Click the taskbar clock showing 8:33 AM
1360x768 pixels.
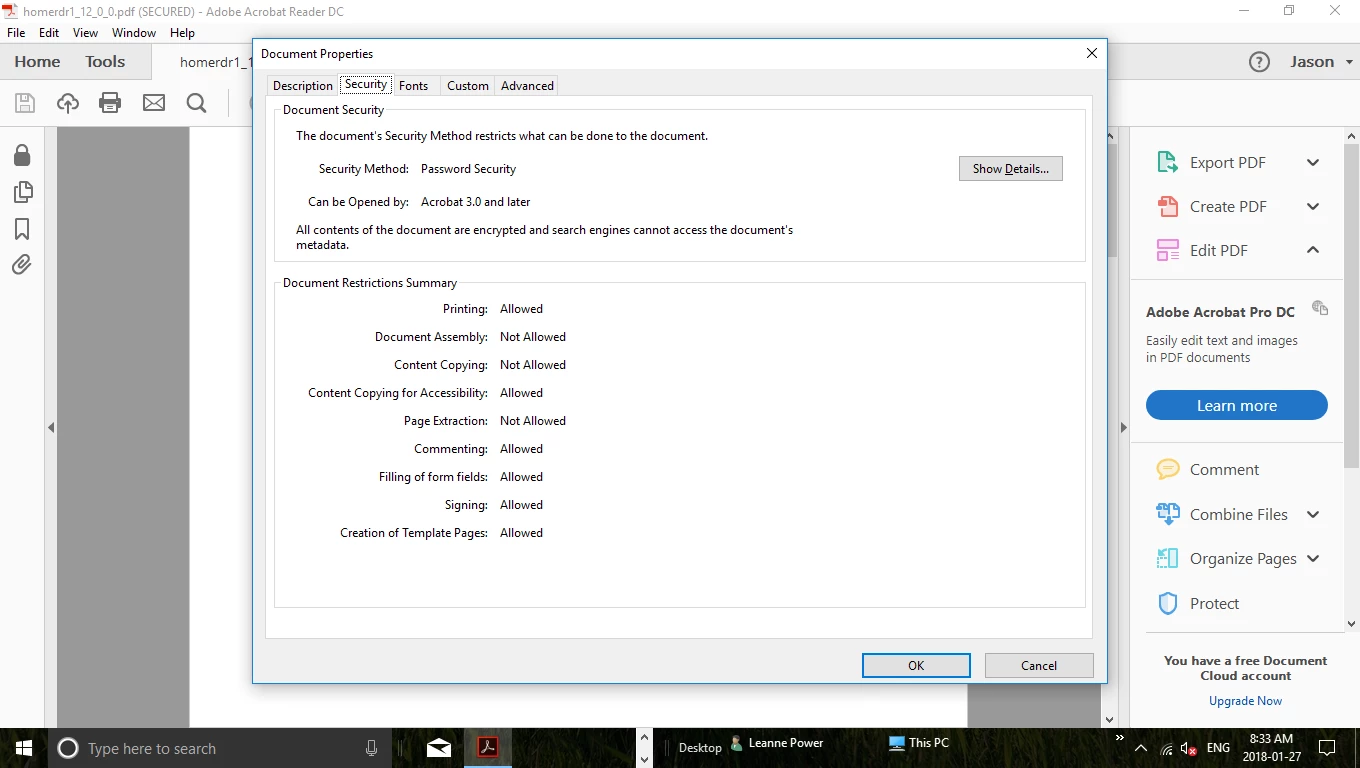1271,748
